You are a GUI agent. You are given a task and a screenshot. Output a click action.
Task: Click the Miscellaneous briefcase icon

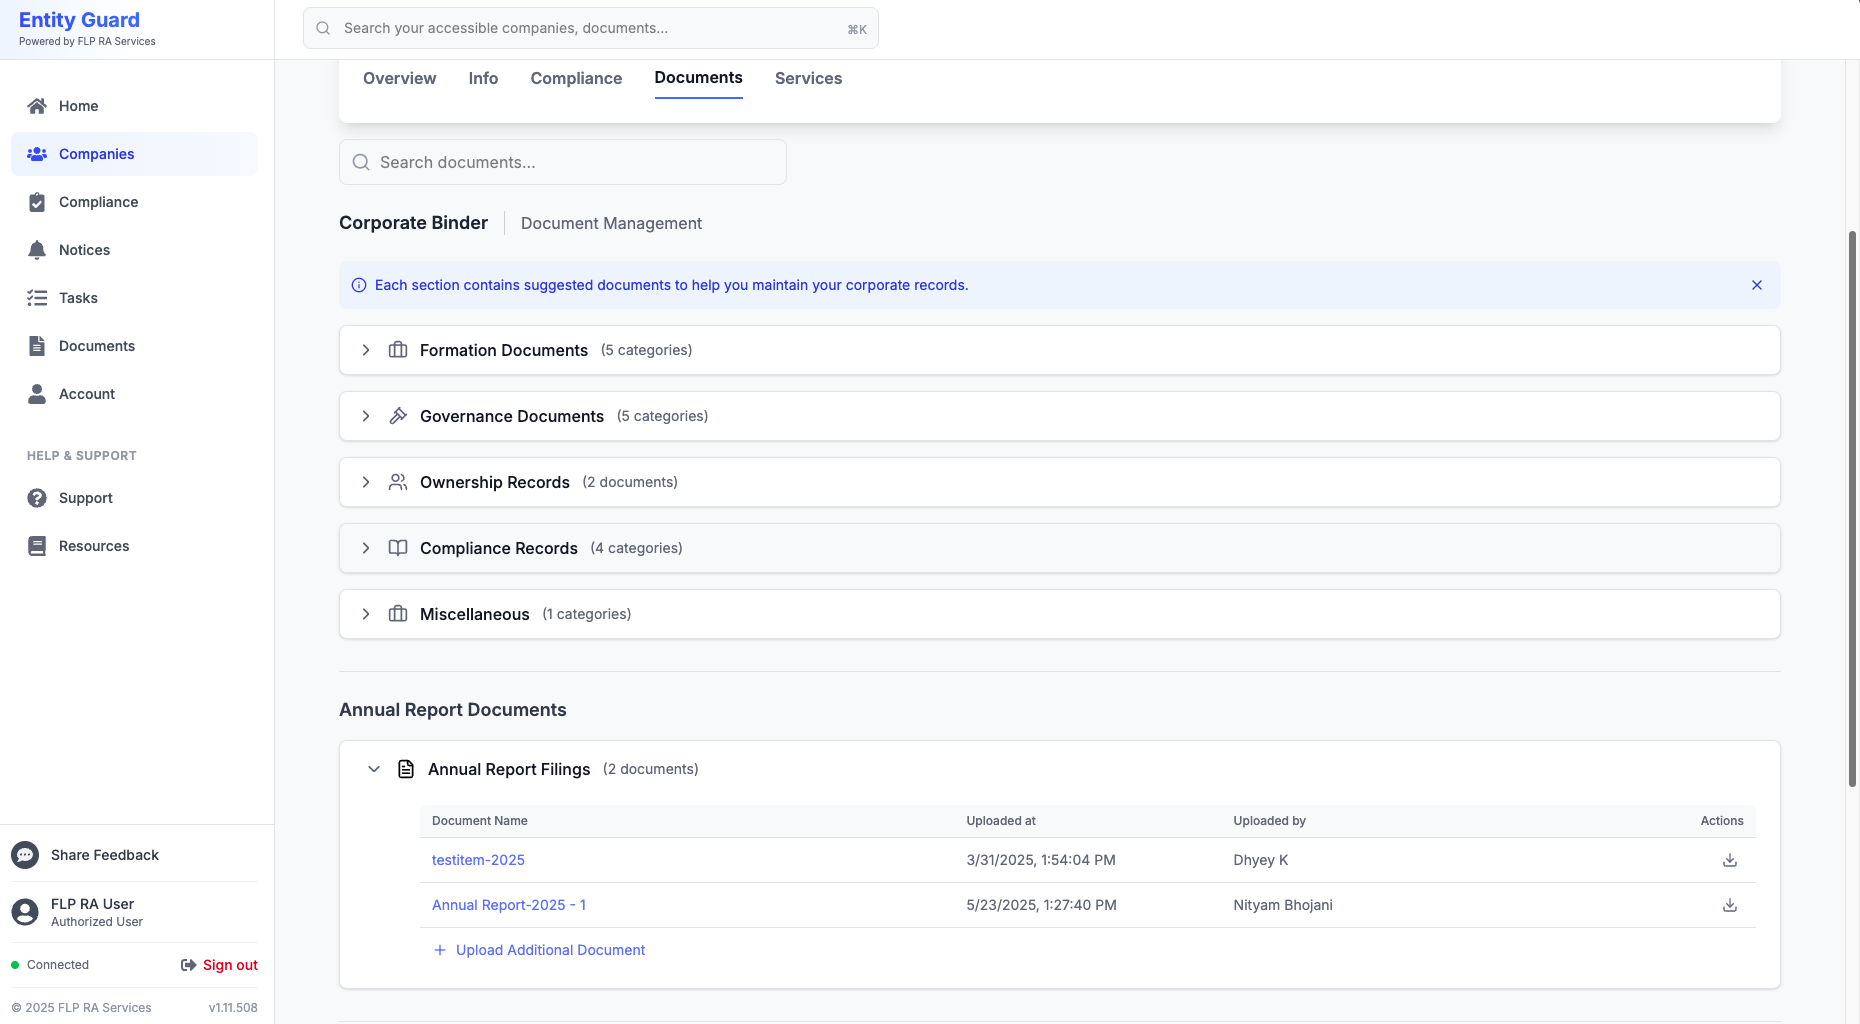click(x=398, y=614)
